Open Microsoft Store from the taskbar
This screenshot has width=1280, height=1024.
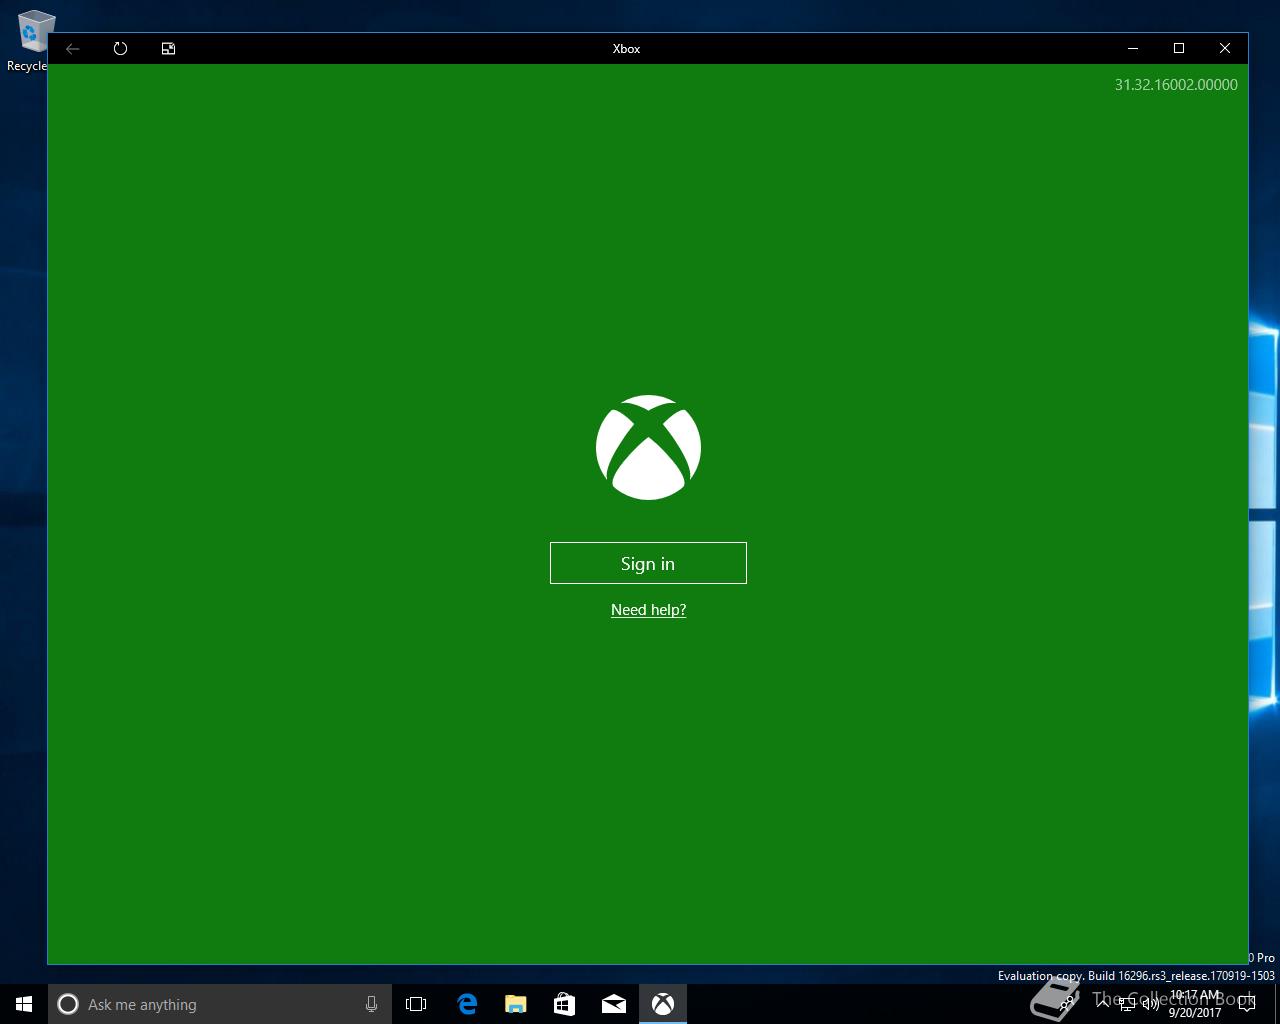click(x=564, y=1004)
